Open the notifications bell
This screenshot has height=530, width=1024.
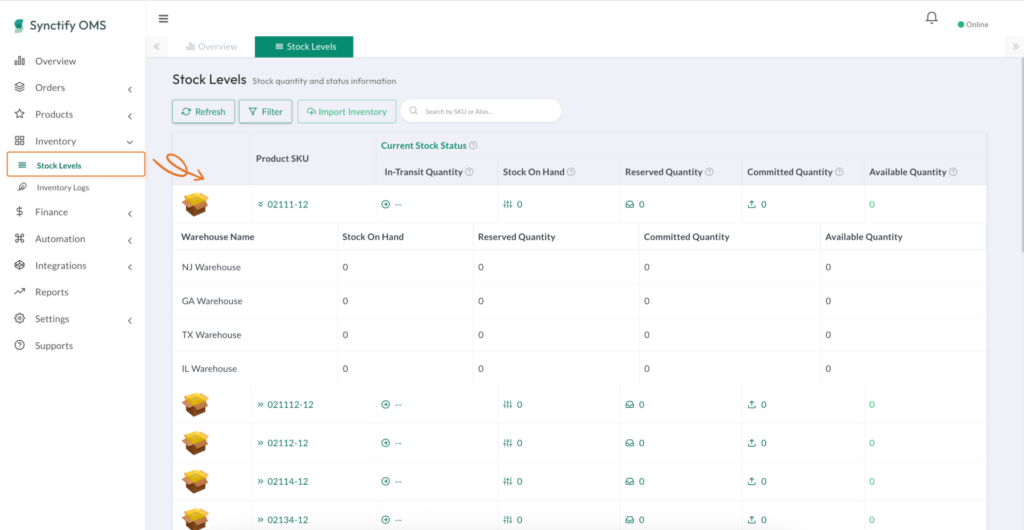tap(931, 18)
